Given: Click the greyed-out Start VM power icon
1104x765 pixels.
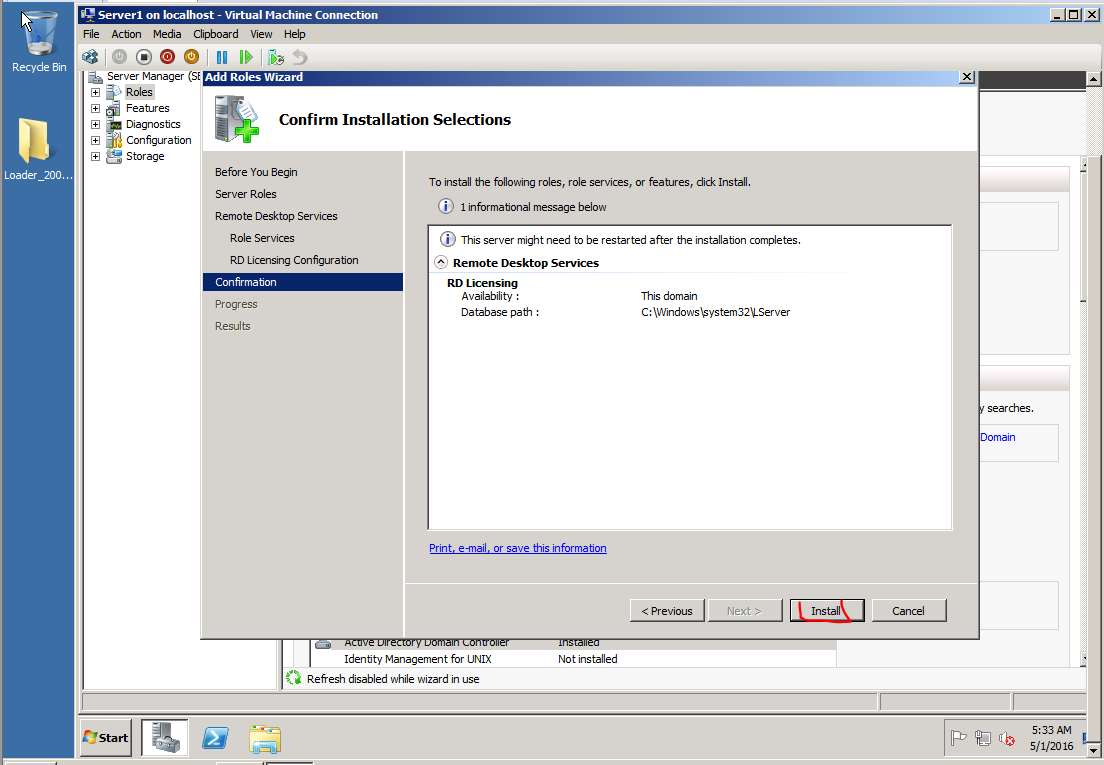Looking at the screenshot, I should coord(120,57).
